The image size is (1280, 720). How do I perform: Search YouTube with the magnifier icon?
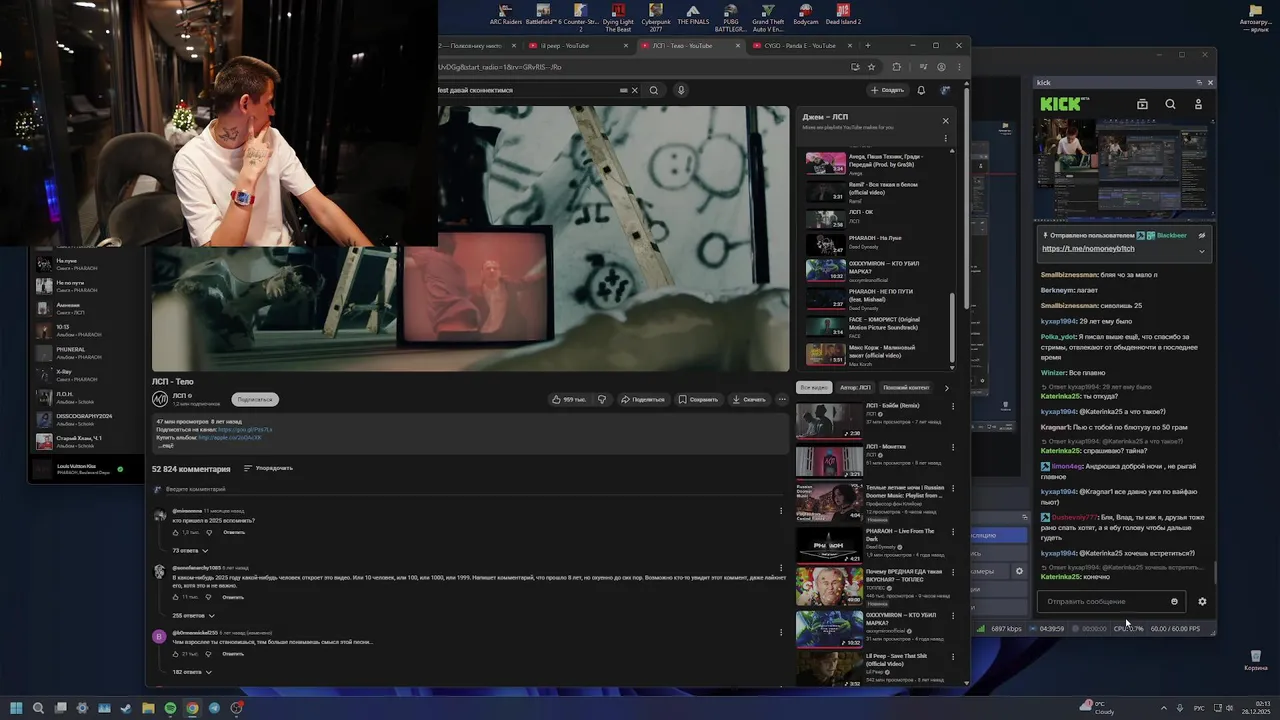click(654, 90)
